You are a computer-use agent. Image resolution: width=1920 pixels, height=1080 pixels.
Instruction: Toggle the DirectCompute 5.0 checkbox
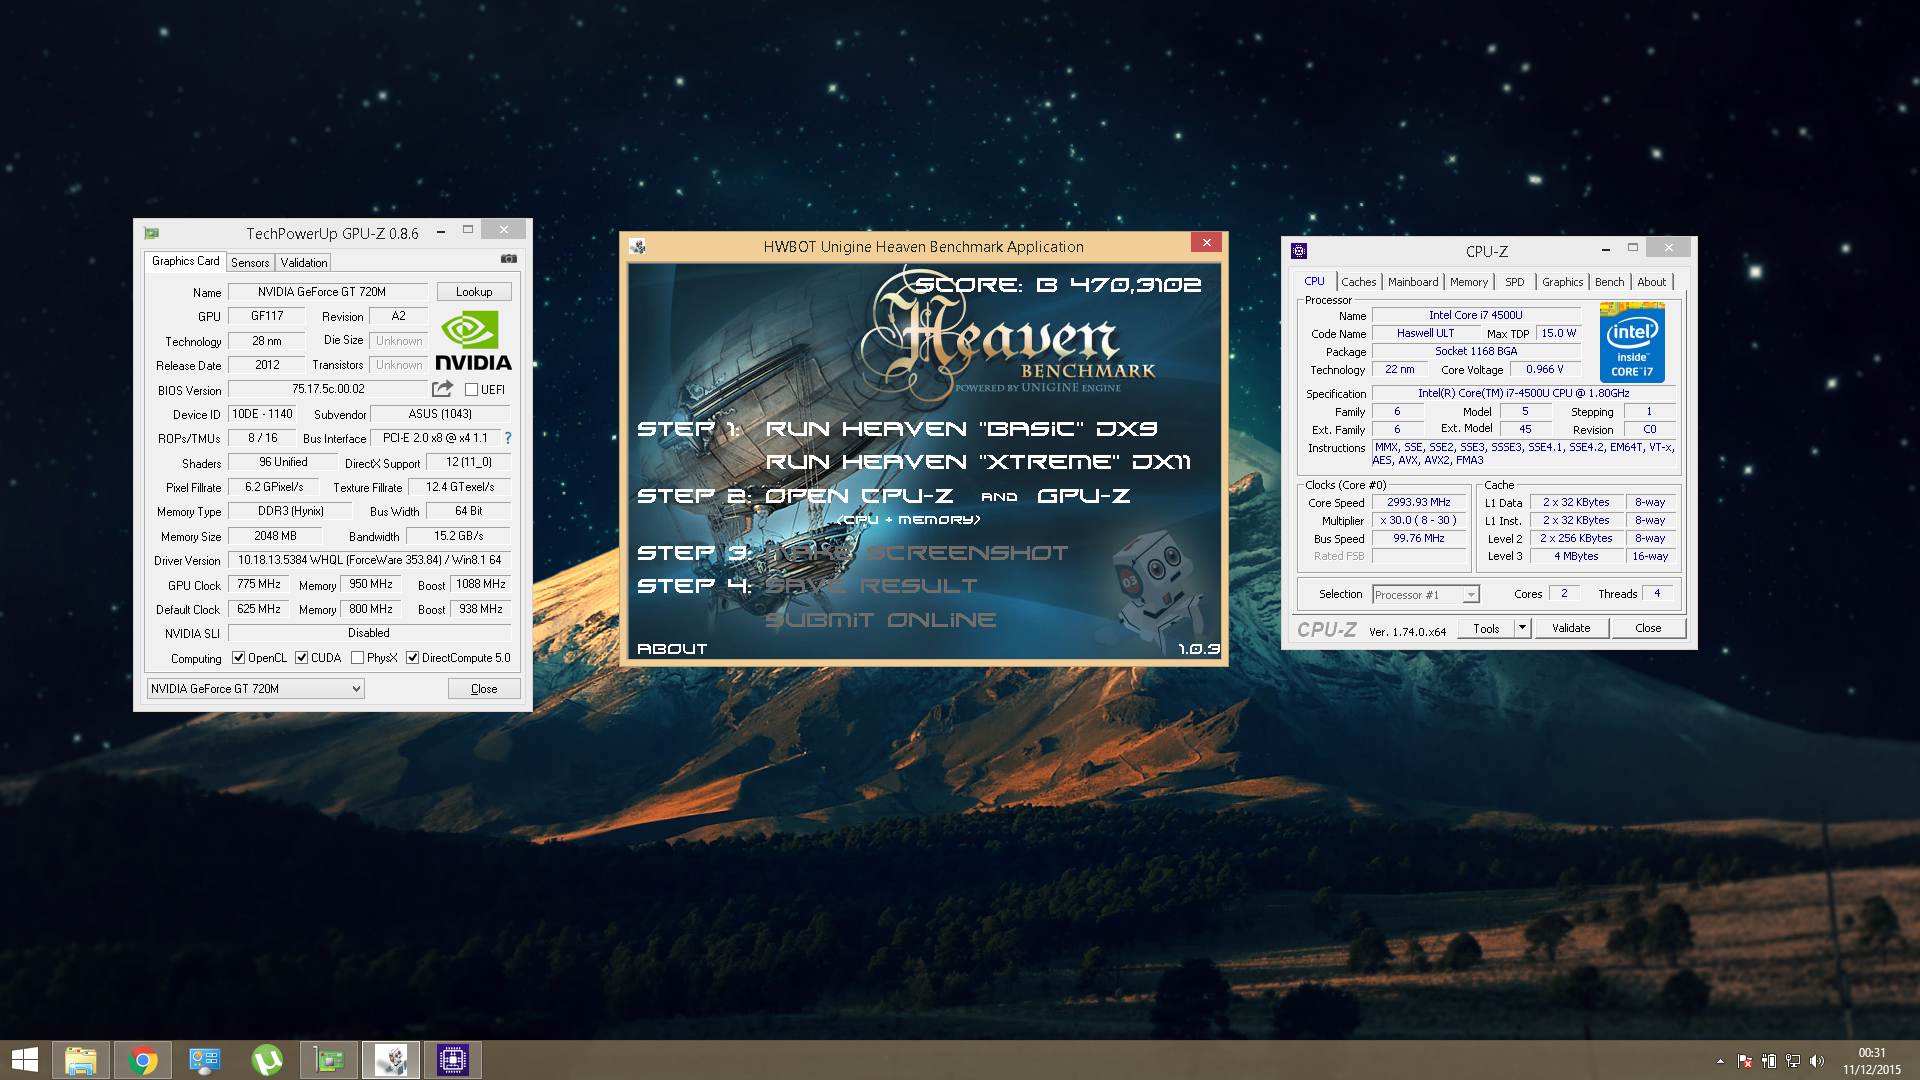(412, 658)
